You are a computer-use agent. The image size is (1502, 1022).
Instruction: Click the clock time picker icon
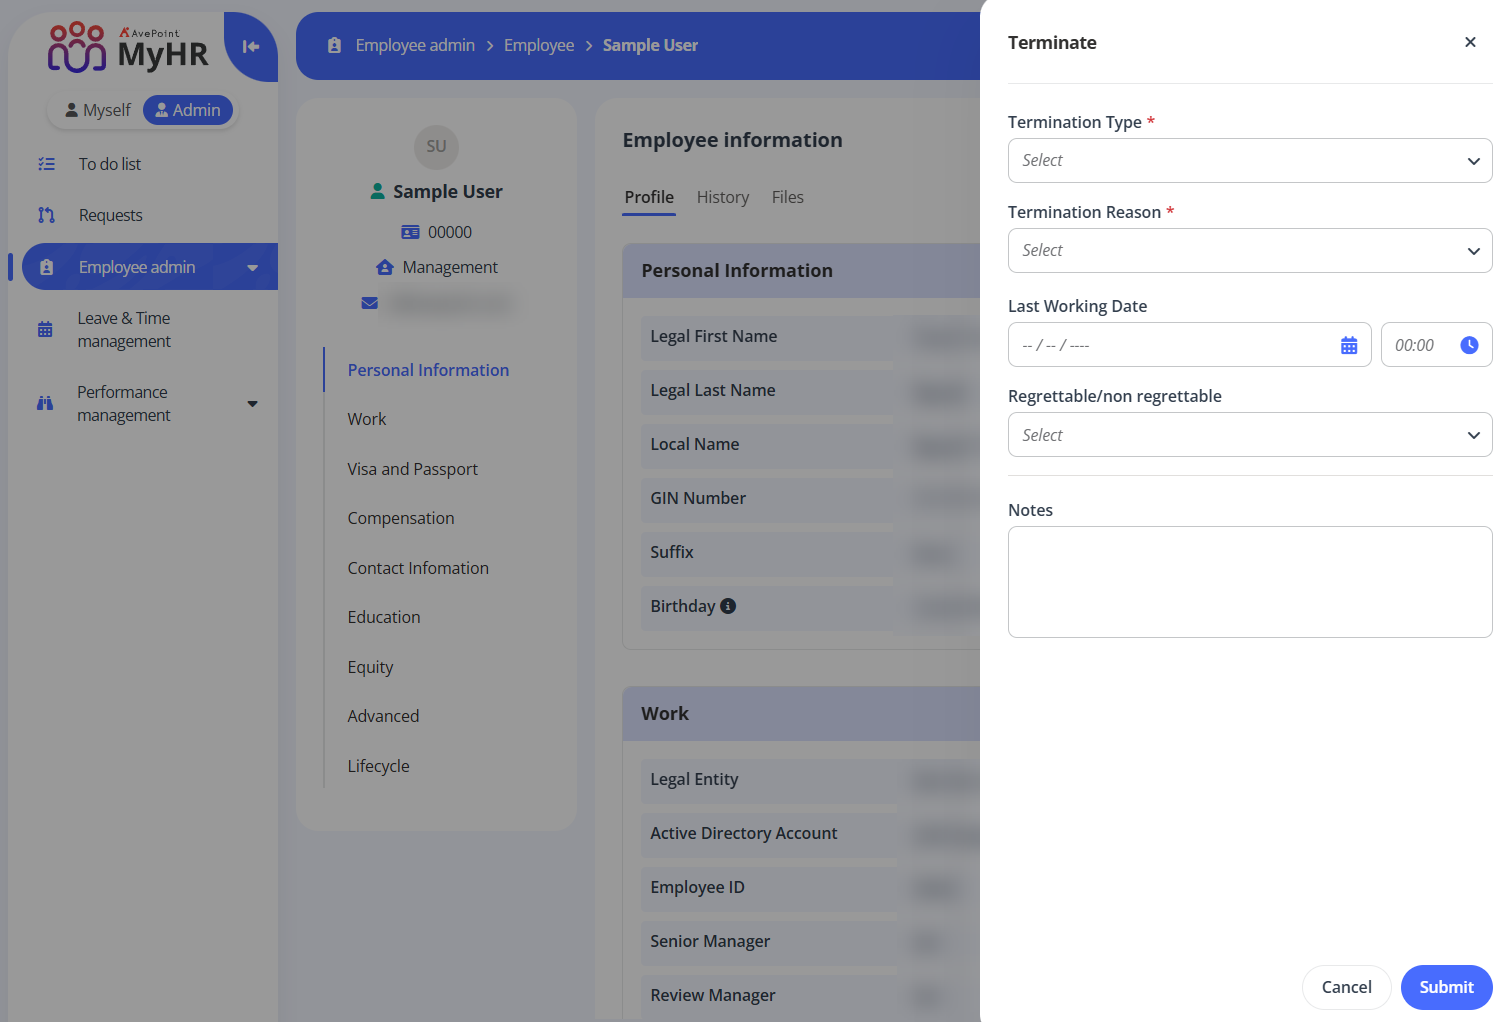tap(1469, 345)
